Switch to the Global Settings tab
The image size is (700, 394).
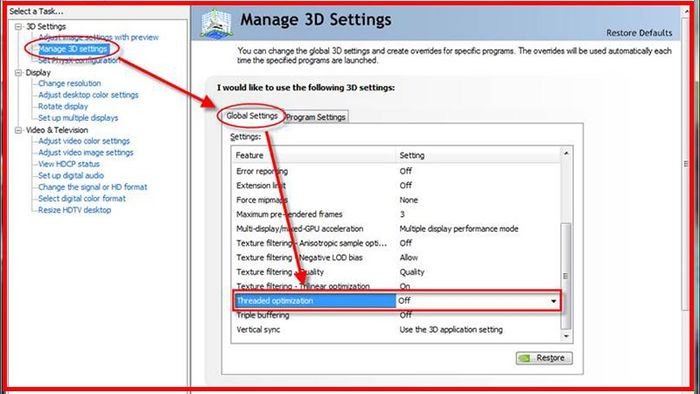pos(252,116)
